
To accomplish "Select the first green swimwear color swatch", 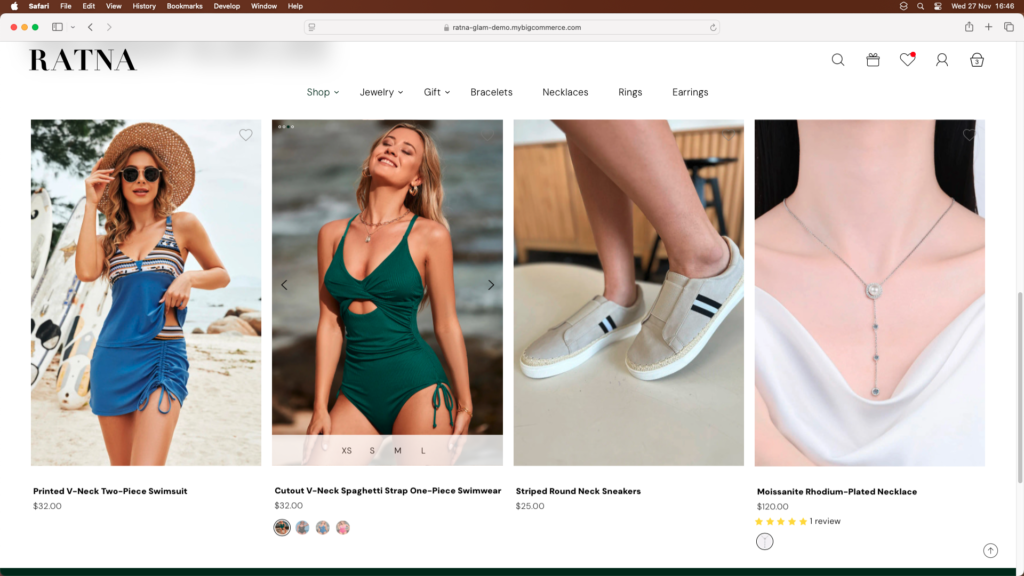I will (282, 528).
